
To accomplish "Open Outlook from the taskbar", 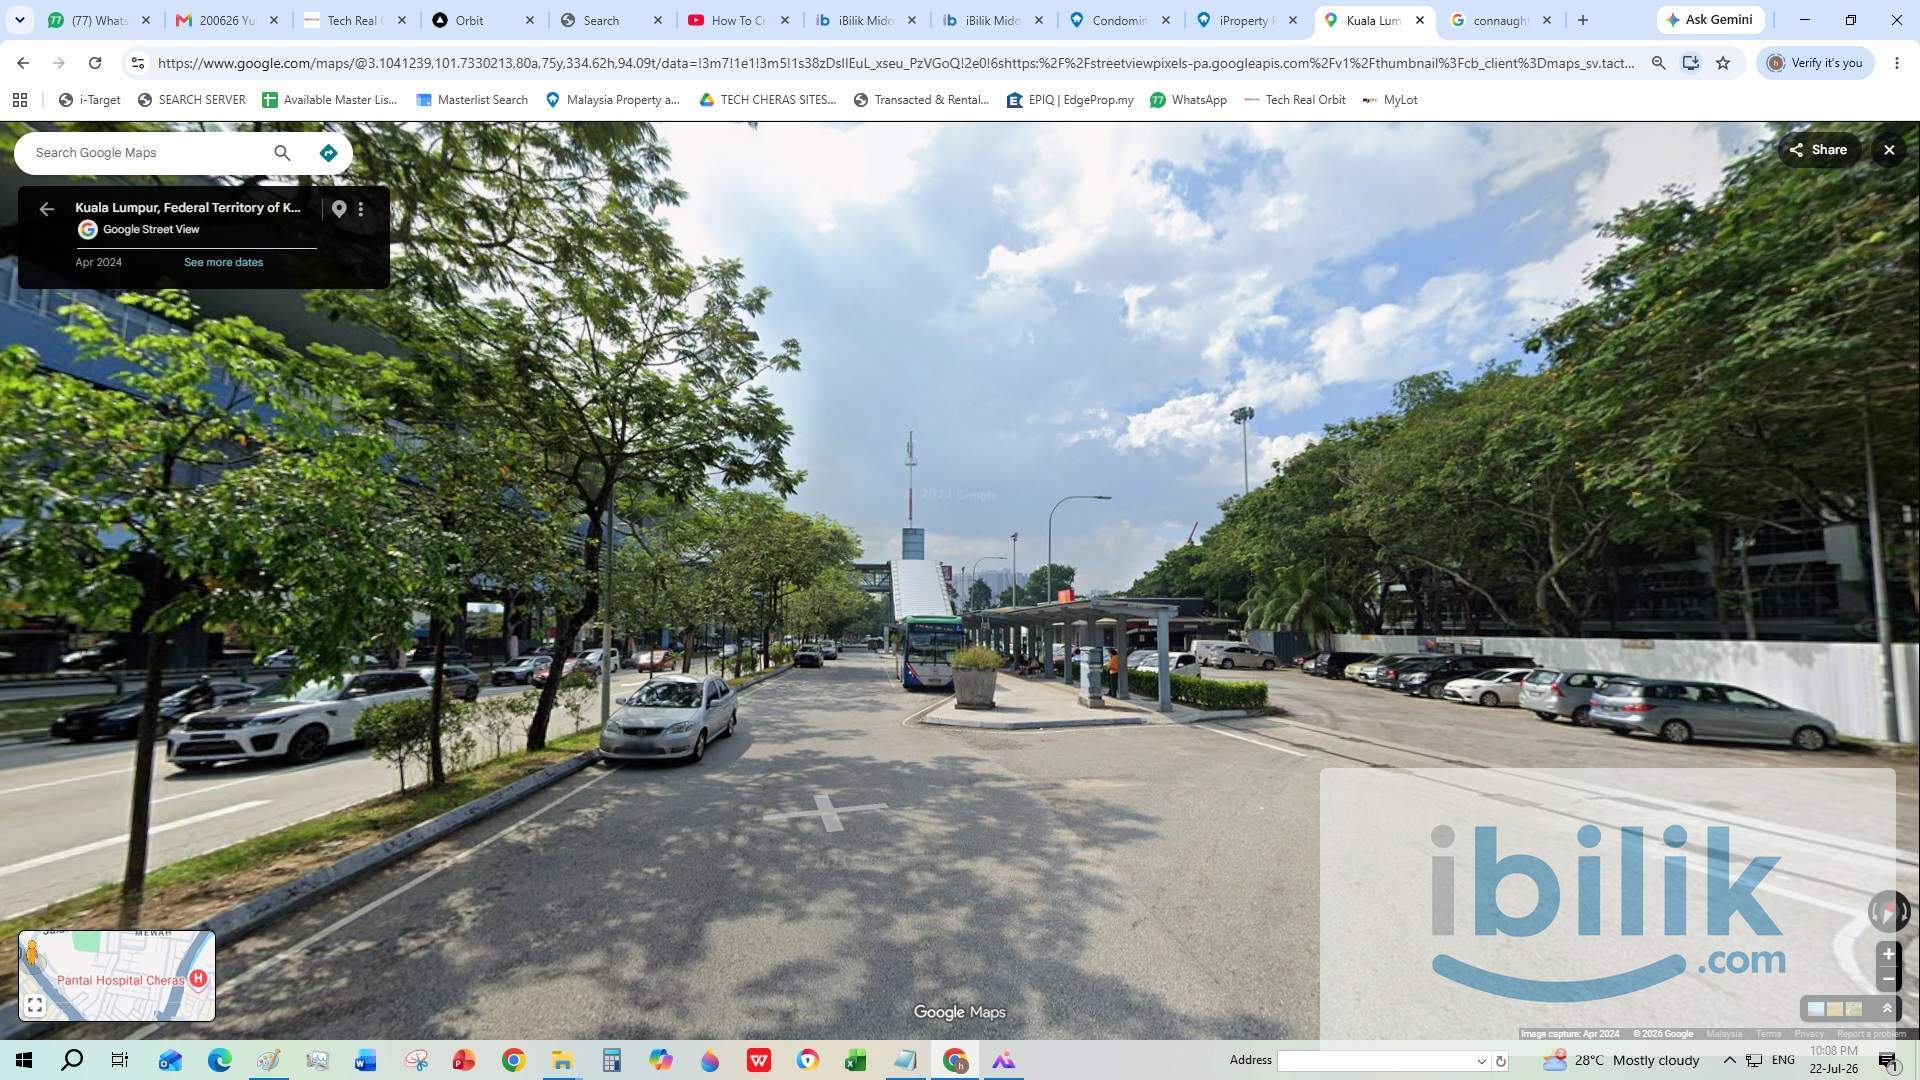I will pos(170,1060).
